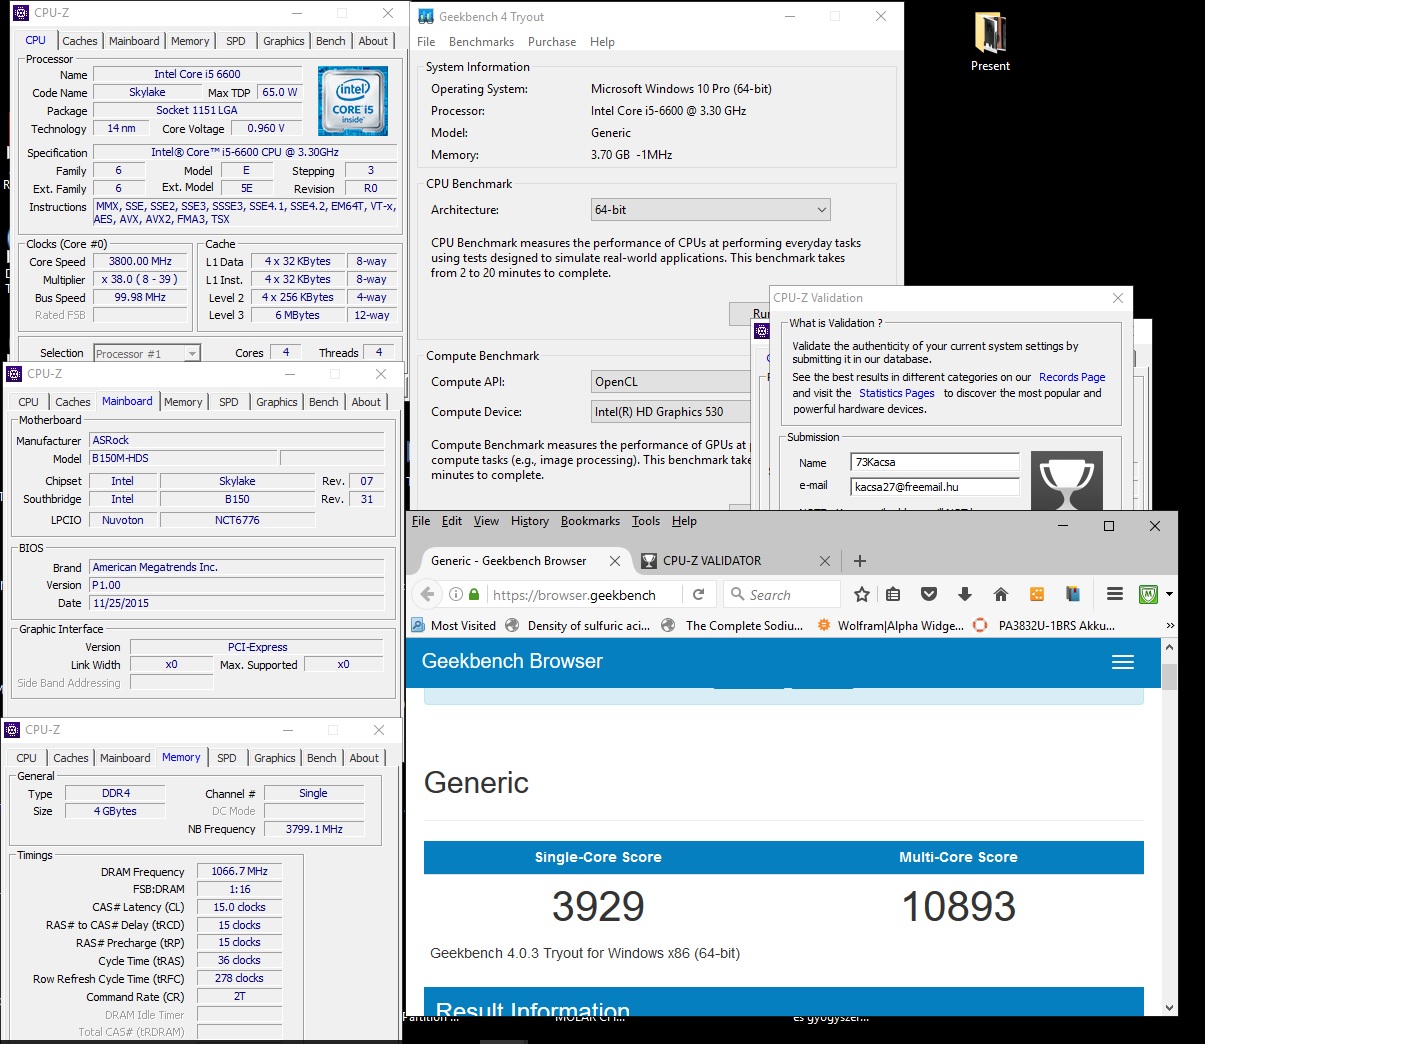Viewport: 1413px width, 1044px height.
Task: Open the Processor #1 selection dropdown
Action: (x=147, y=353)
